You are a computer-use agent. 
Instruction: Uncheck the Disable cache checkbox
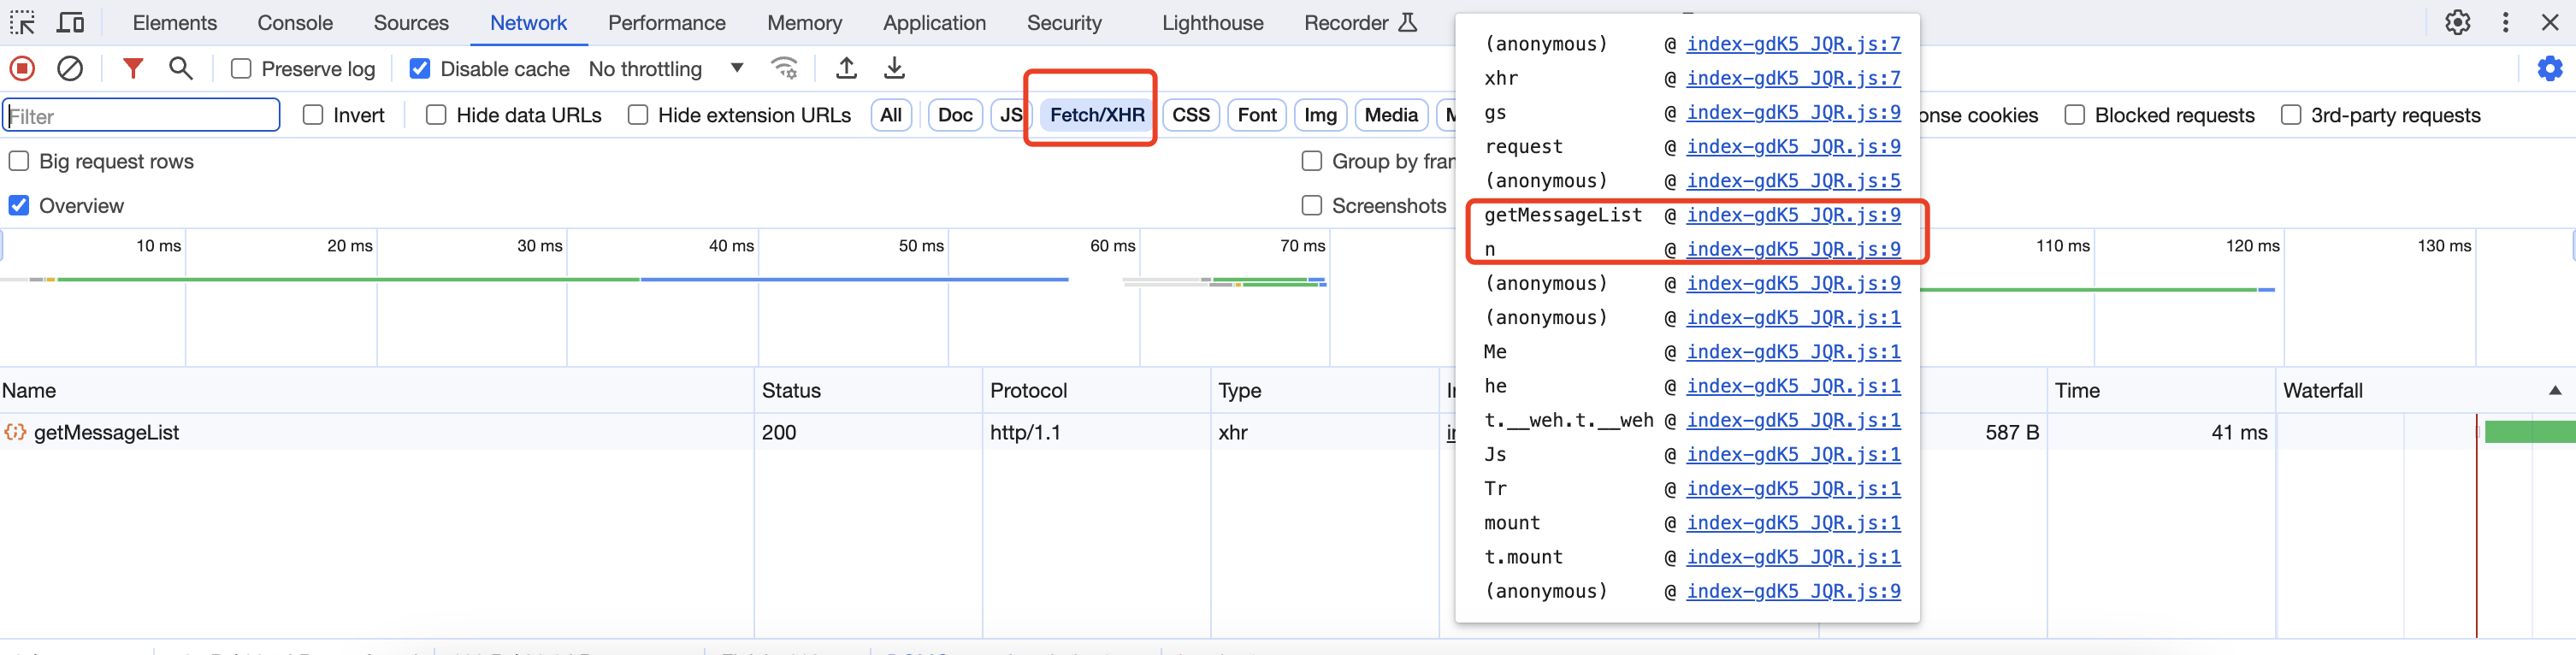click(420, 69)
